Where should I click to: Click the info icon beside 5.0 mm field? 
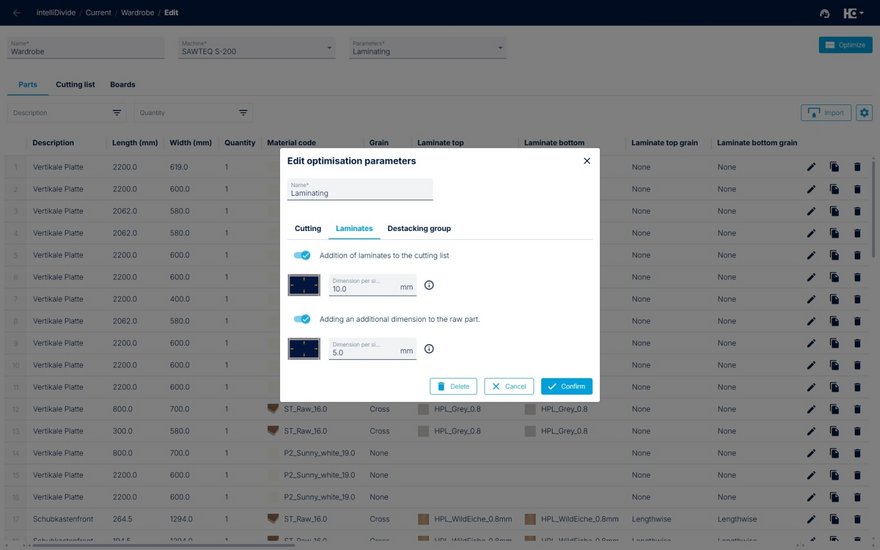point(429,349)
